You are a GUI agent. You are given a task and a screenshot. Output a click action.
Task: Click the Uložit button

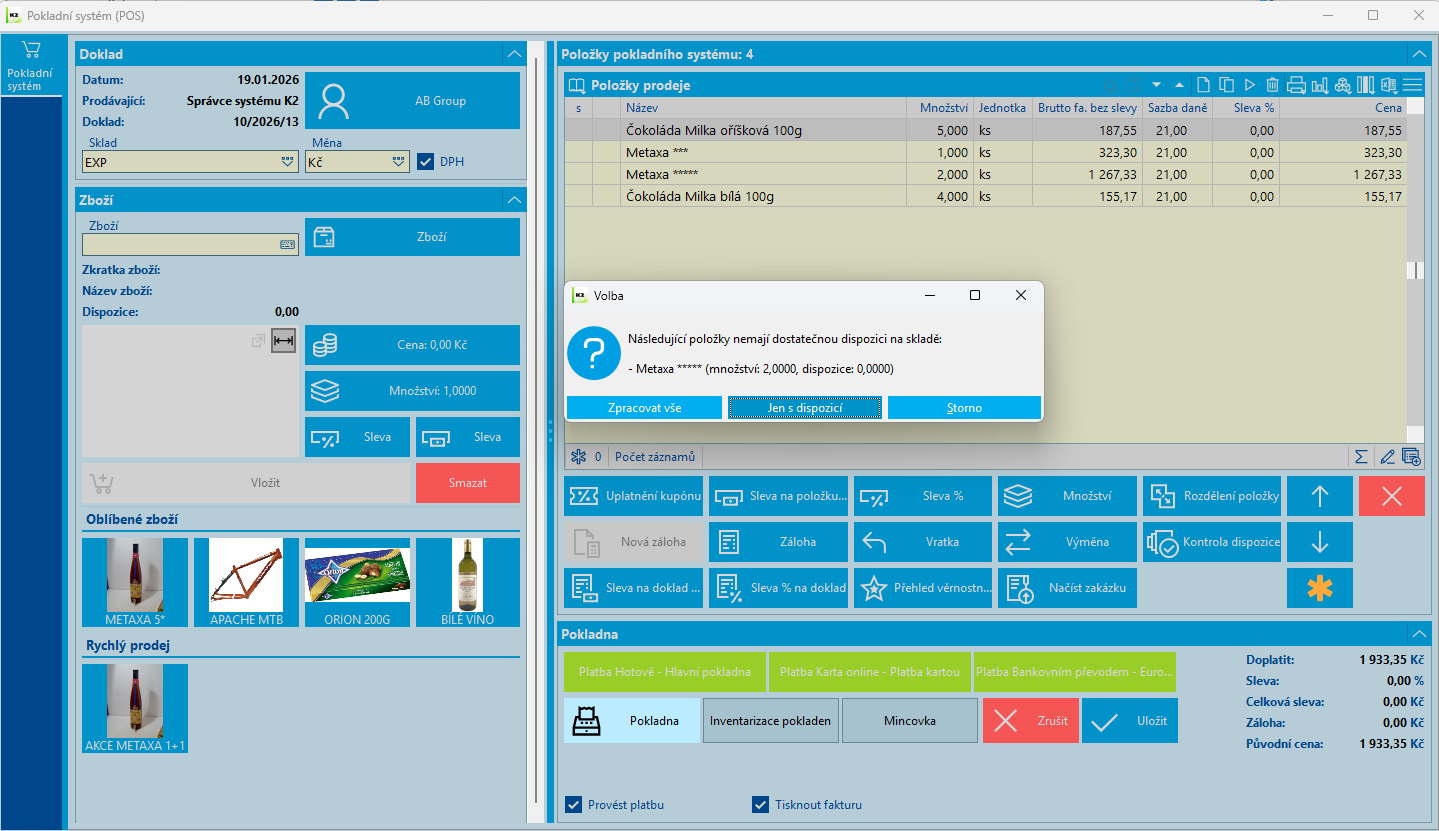click(1130, 721)
